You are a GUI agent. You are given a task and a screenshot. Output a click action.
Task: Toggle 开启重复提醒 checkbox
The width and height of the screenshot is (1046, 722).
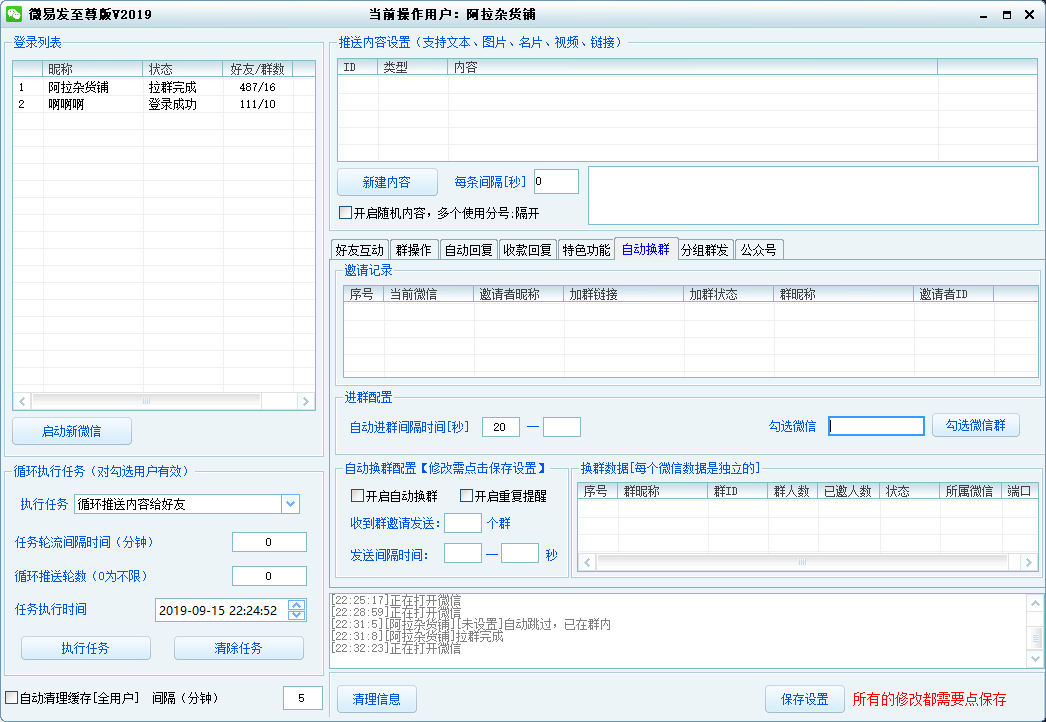466,496
